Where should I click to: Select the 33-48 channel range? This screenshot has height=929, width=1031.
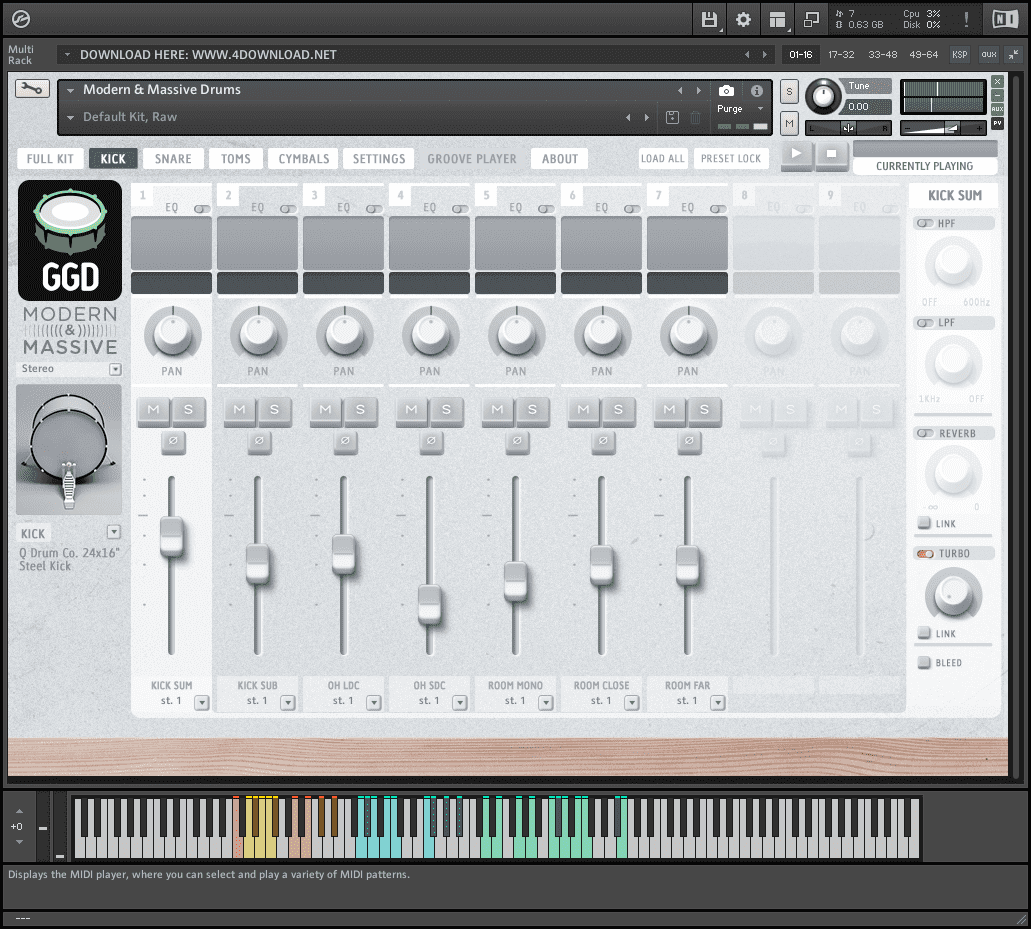[882, 55]
